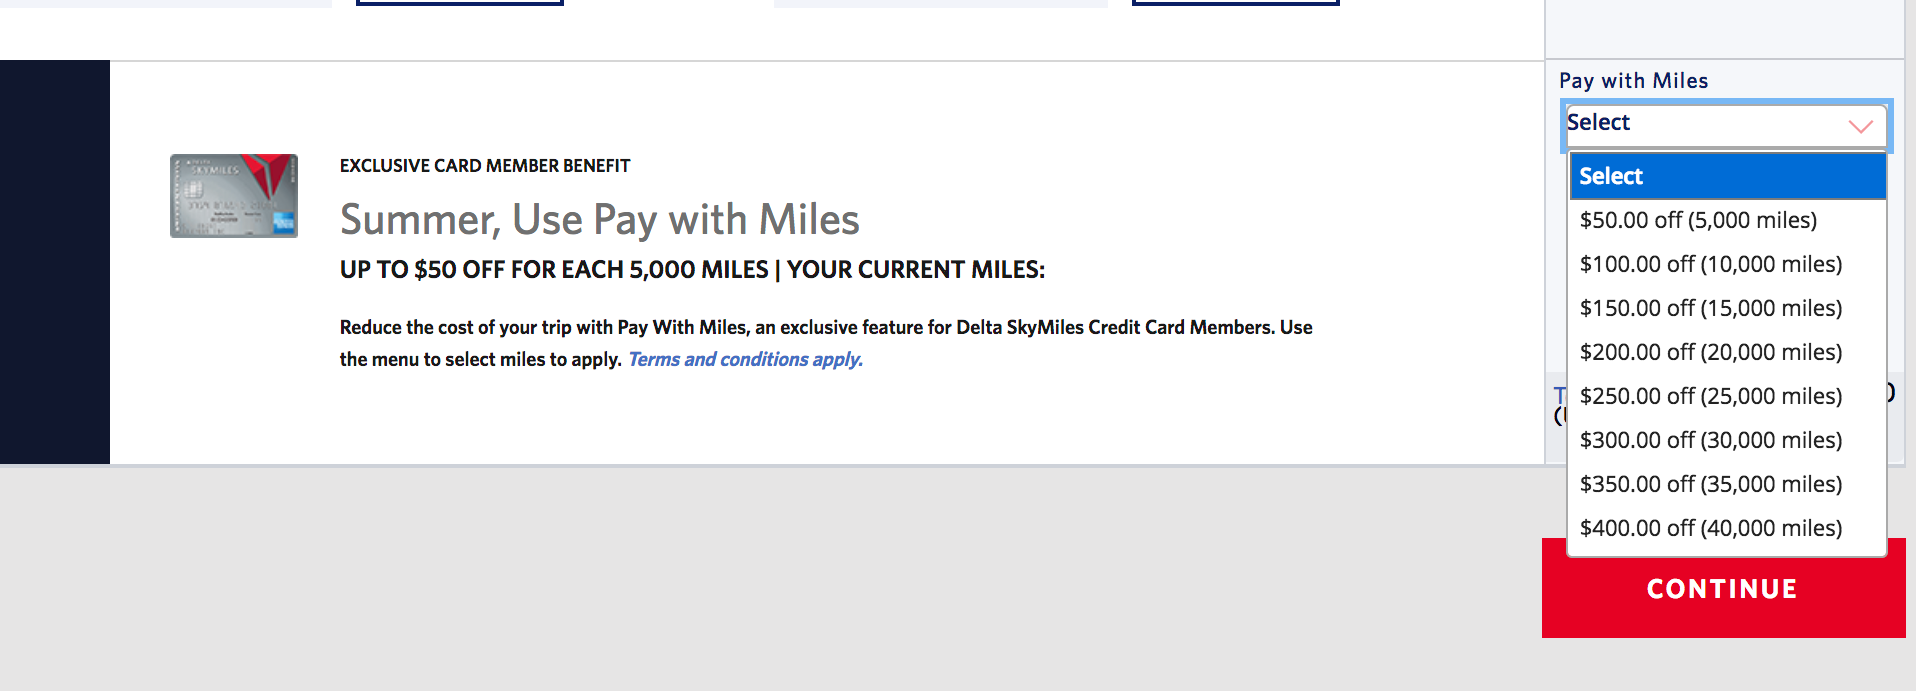The image size is (1916, 691).
Task: Select $50.00 off (5,000 miles)
Action: (1698, 220)
